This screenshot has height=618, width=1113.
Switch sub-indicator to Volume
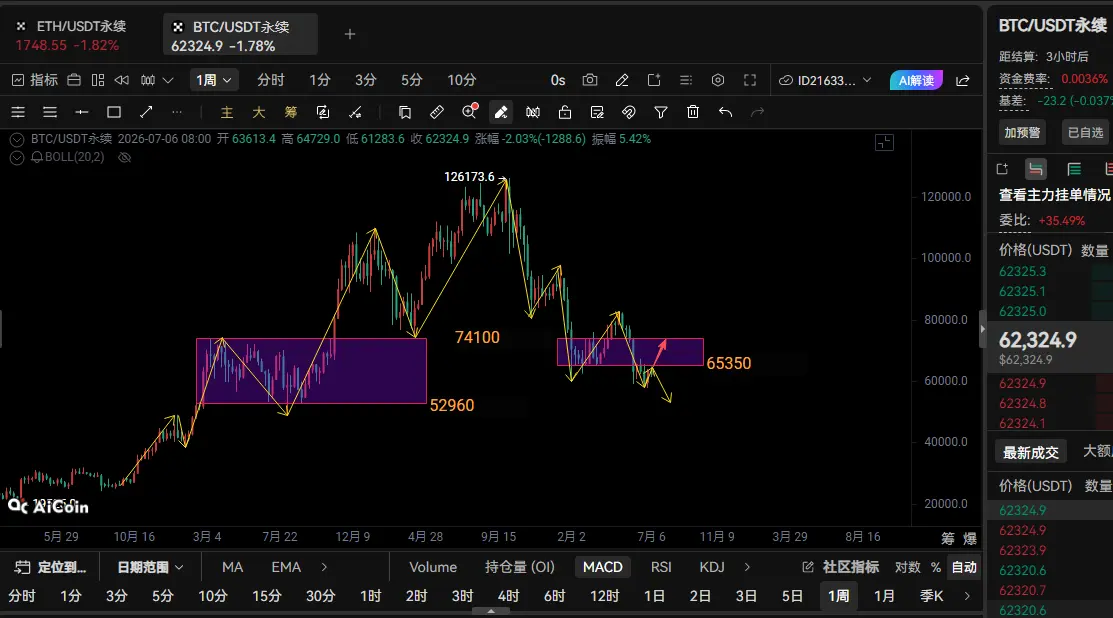[433, 567]
